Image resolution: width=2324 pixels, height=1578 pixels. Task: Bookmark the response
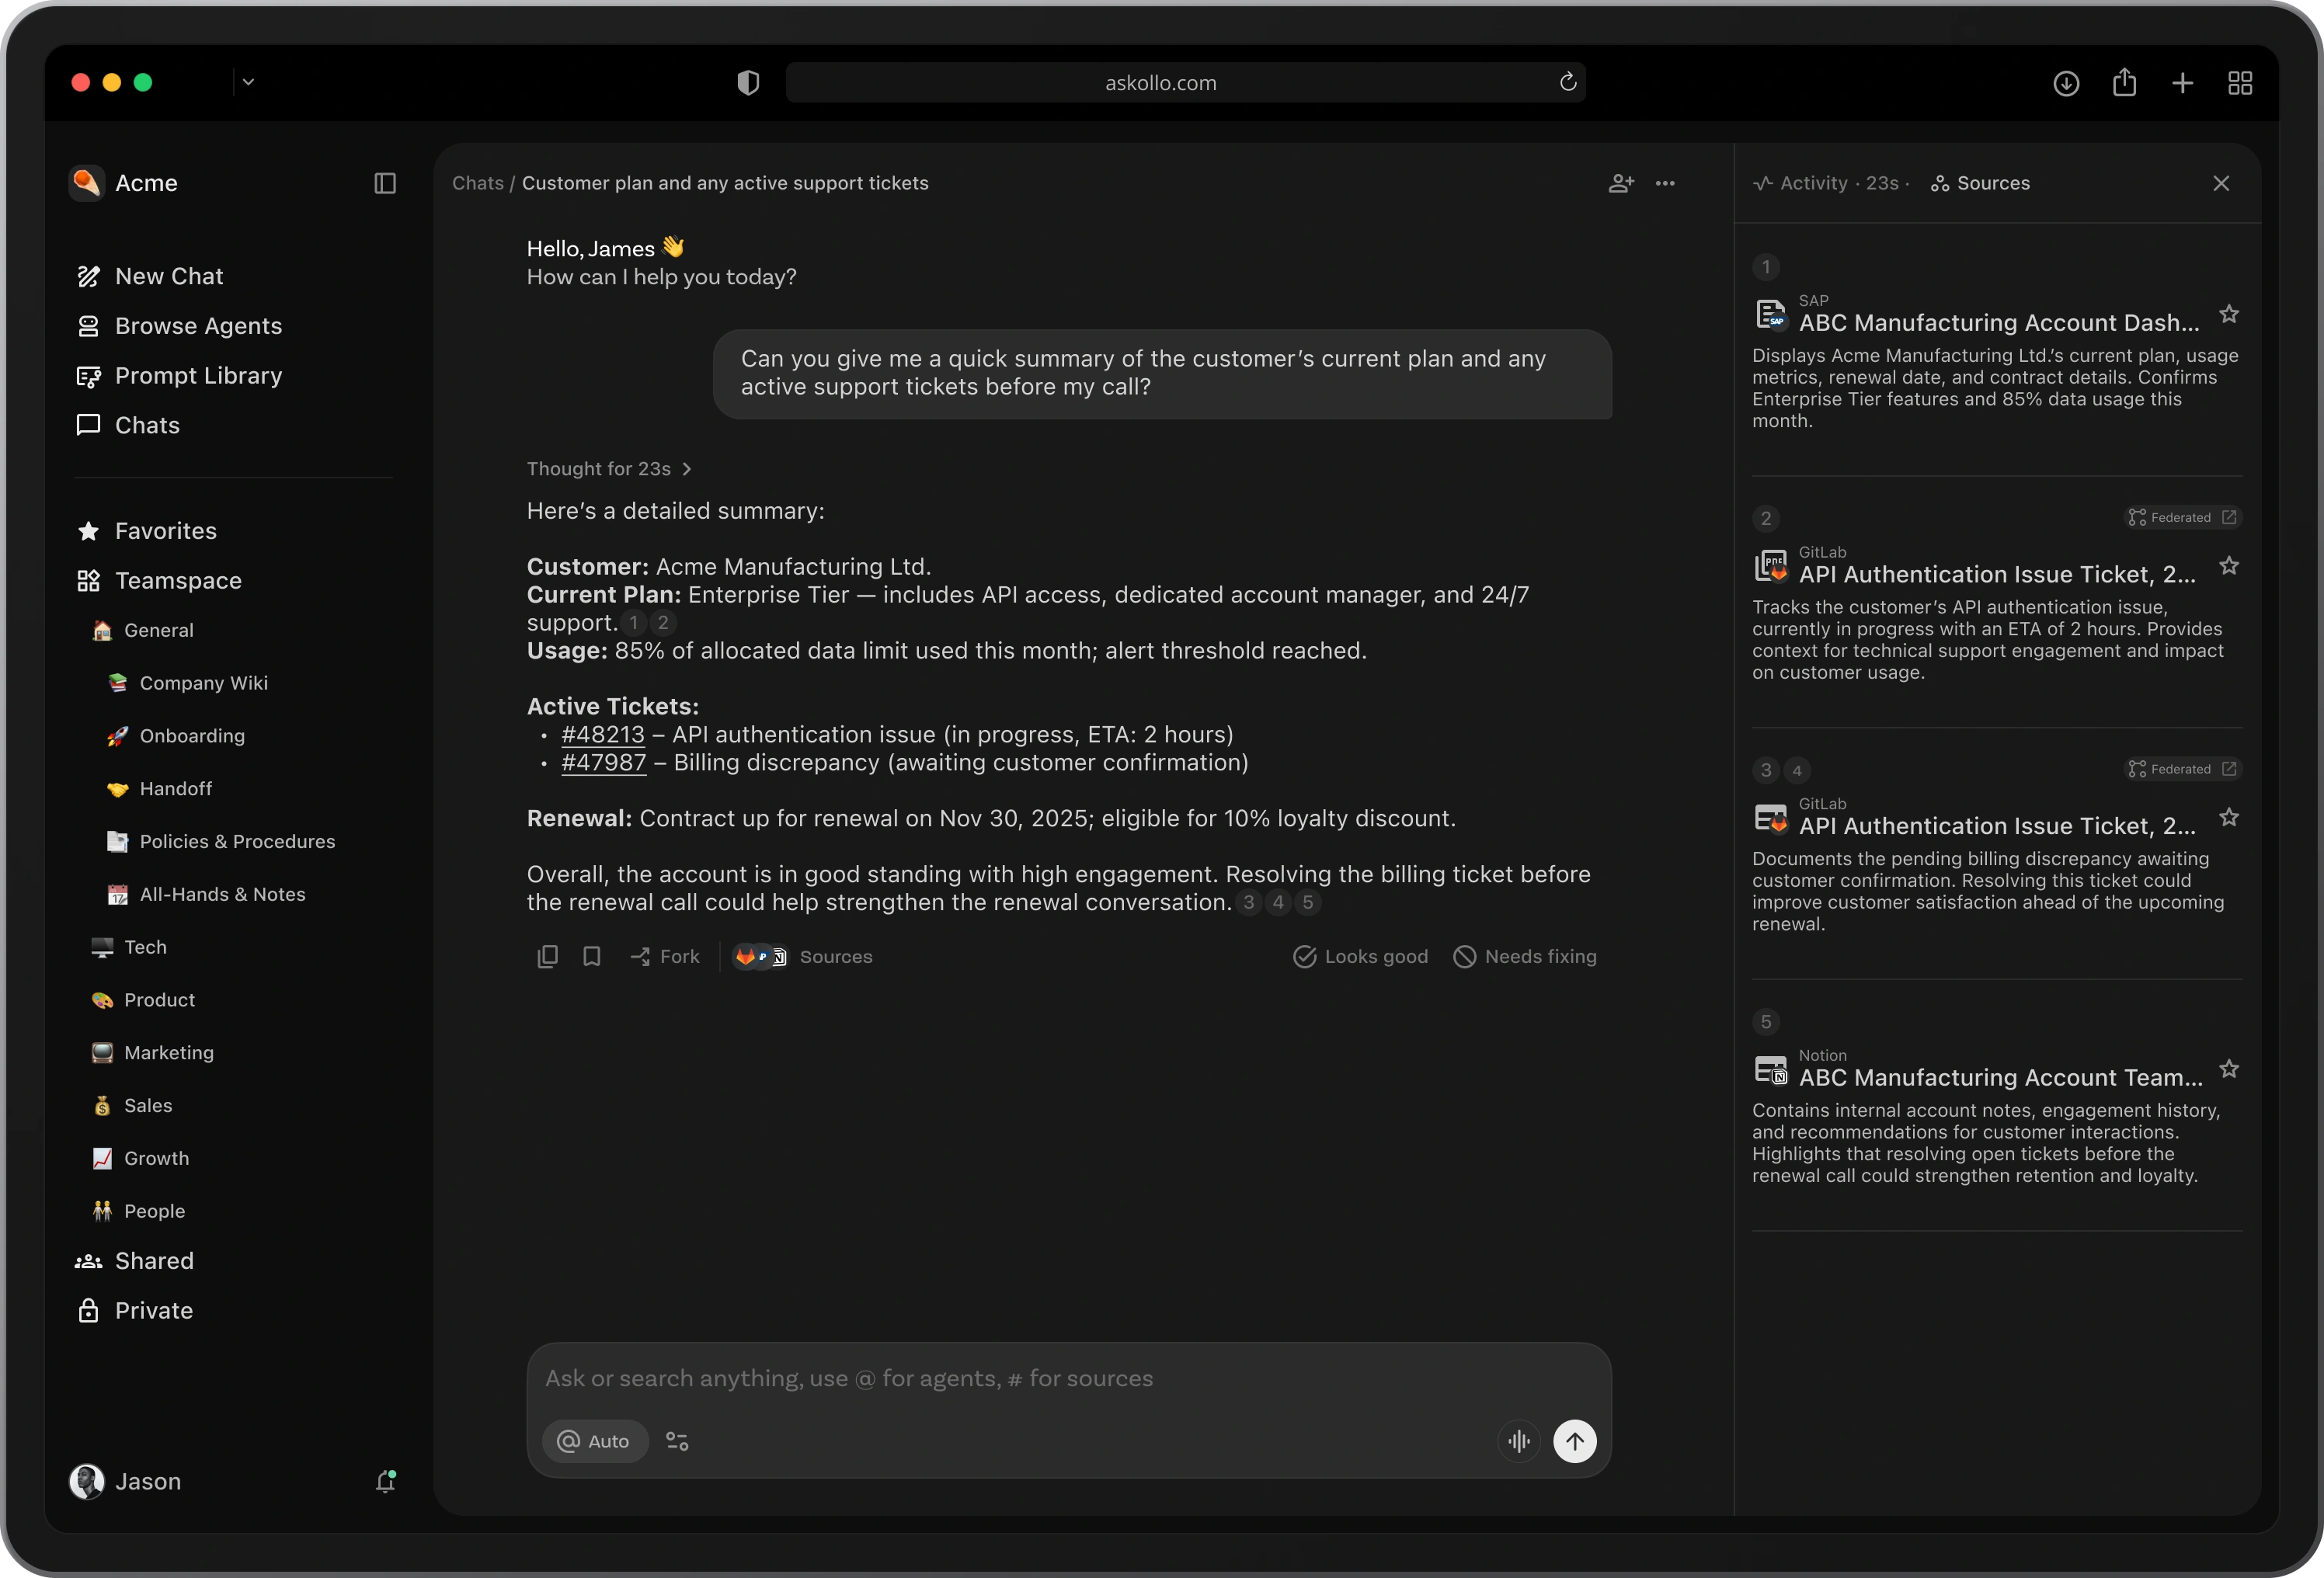coord(591,957)
